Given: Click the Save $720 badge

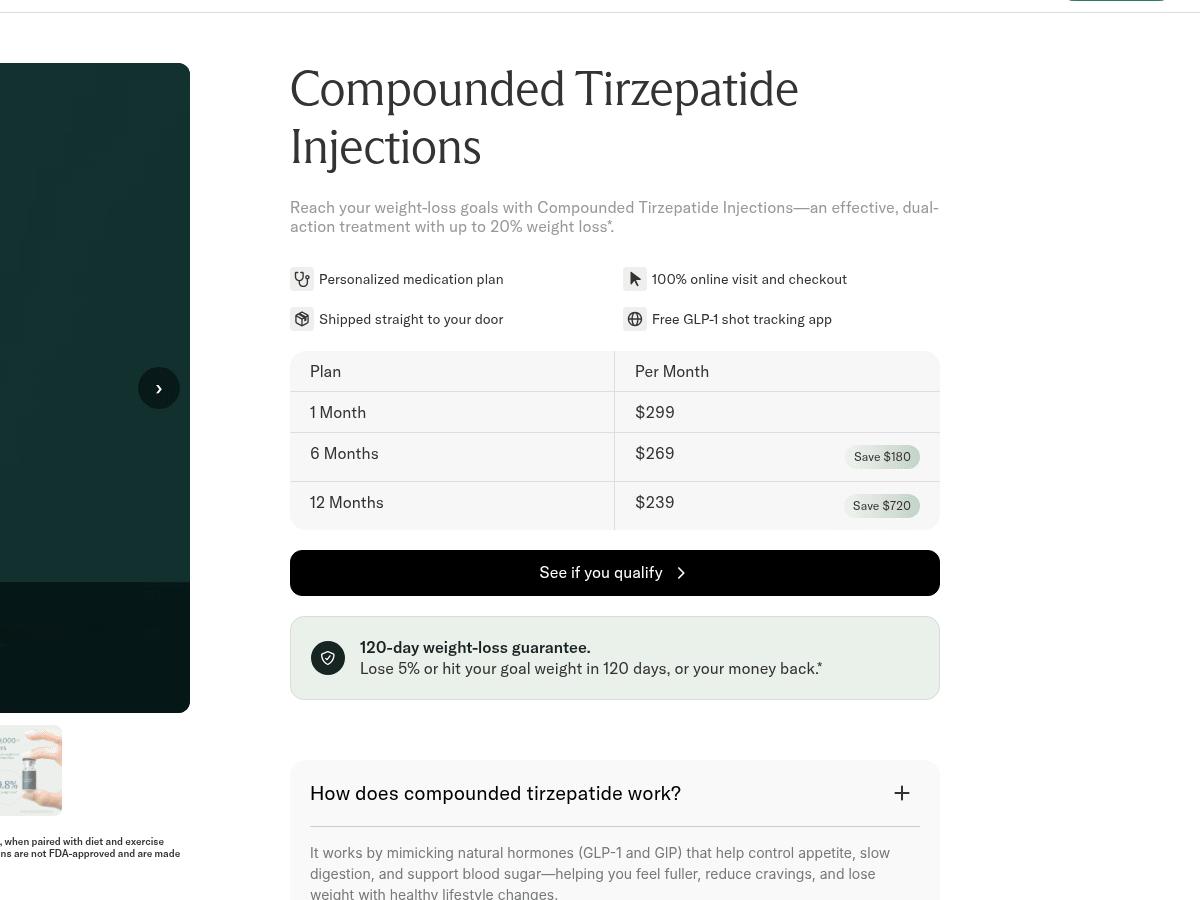Looking at the screenshot, I should [882, 506].
